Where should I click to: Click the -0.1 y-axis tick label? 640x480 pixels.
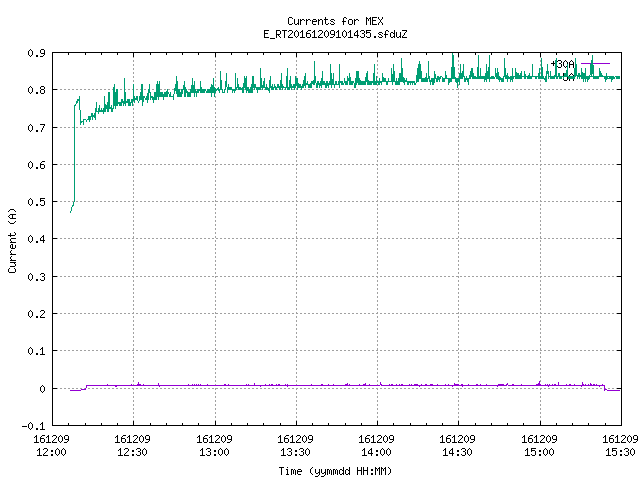[34, 426]
